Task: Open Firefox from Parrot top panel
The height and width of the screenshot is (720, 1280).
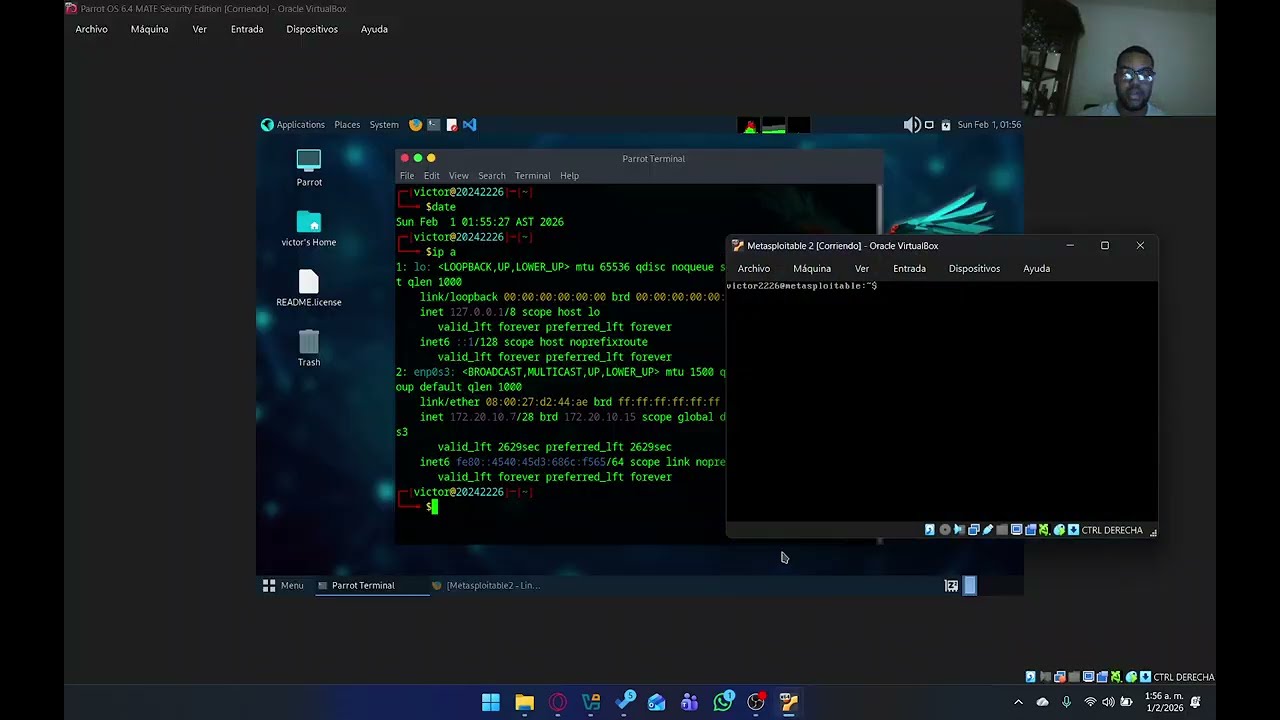Action: tap(415, 125)
